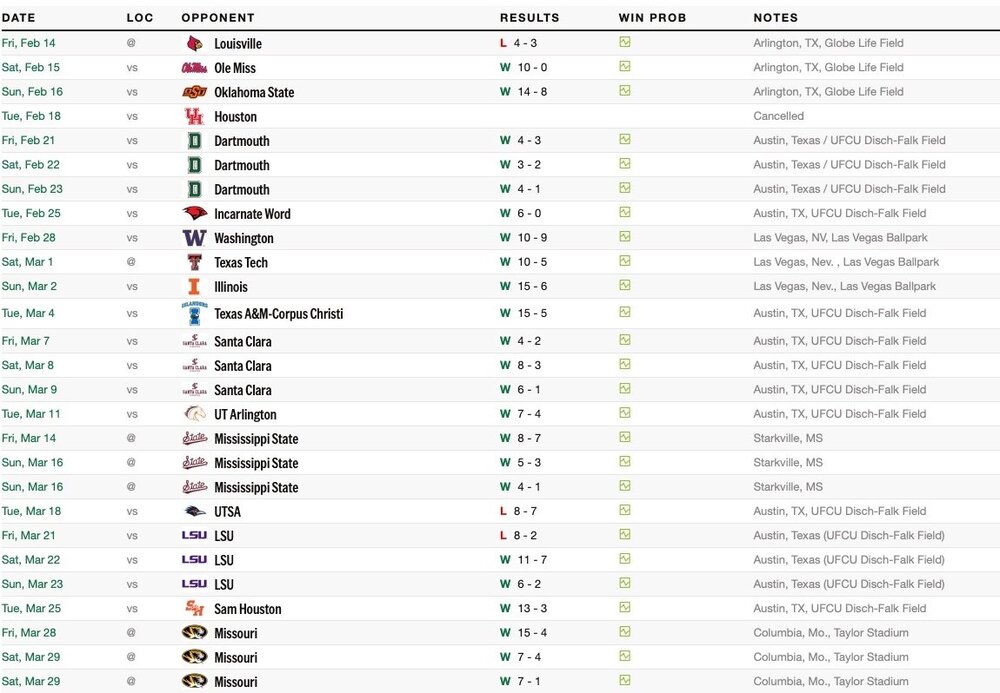Open win probability chart for Louisville game

625,43
